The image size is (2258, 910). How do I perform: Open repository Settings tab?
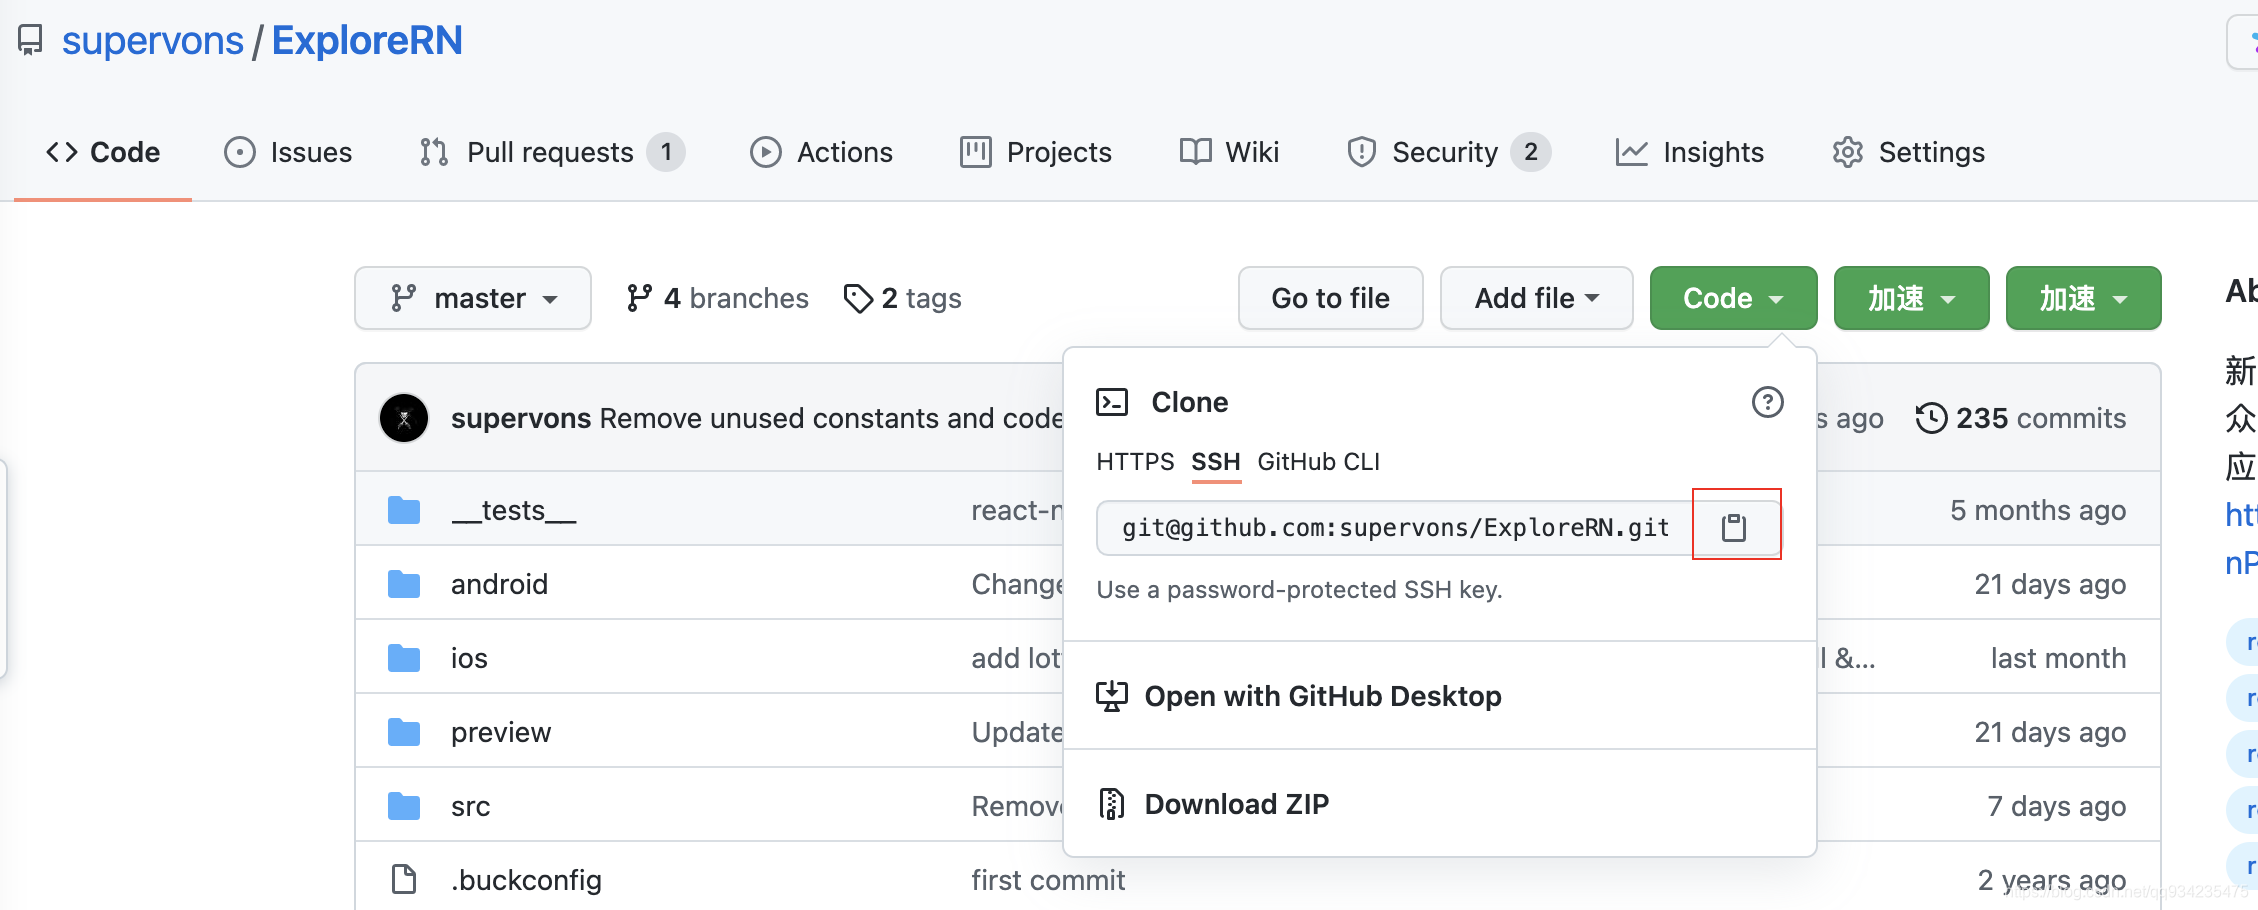(1908, 152)
